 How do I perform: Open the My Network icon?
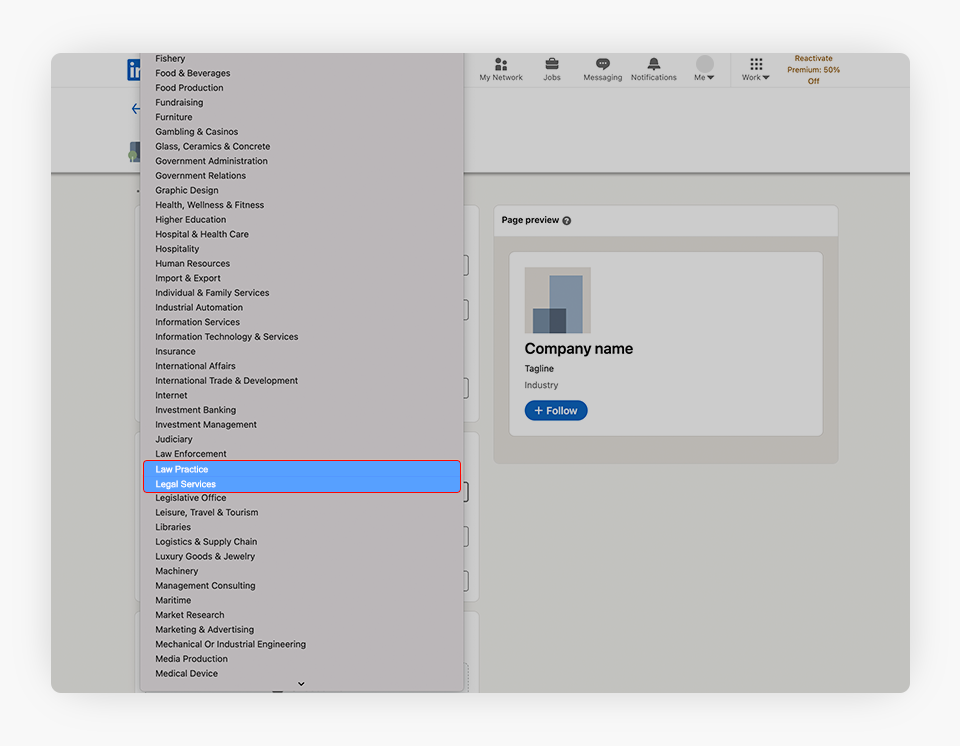[x=501, y=64]
